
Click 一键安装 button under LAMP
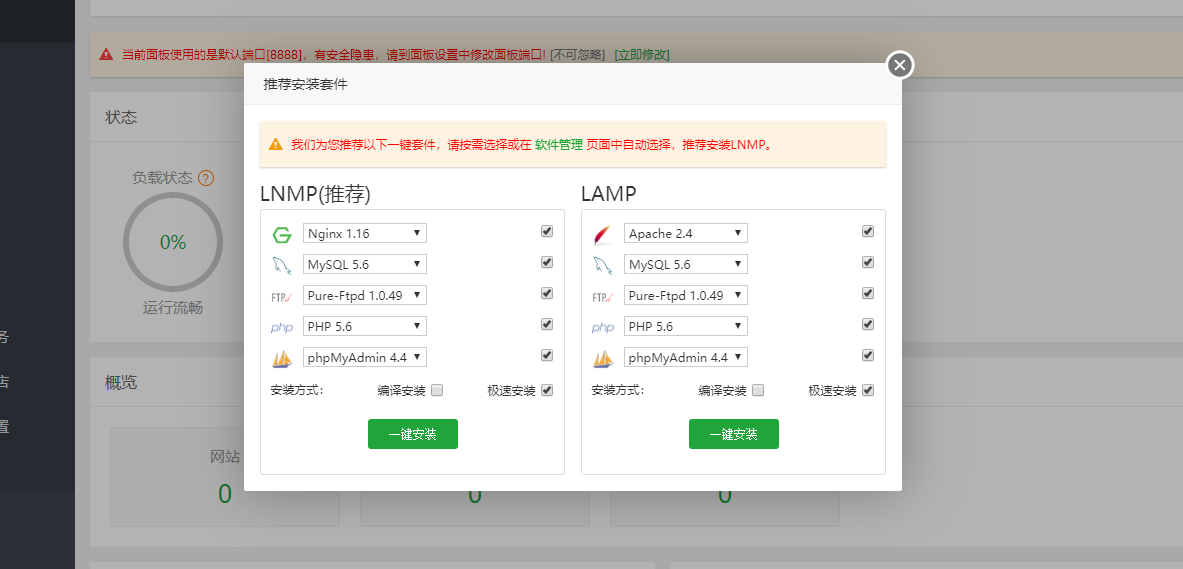tap(733, 434)
